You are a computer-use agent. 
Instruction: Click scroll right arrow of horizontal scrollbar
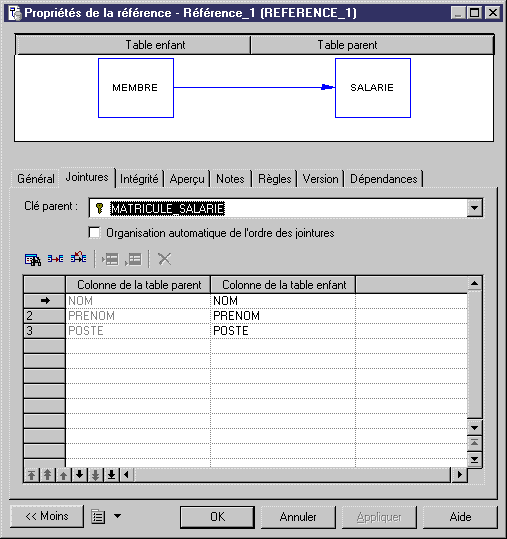coord(460,475)
